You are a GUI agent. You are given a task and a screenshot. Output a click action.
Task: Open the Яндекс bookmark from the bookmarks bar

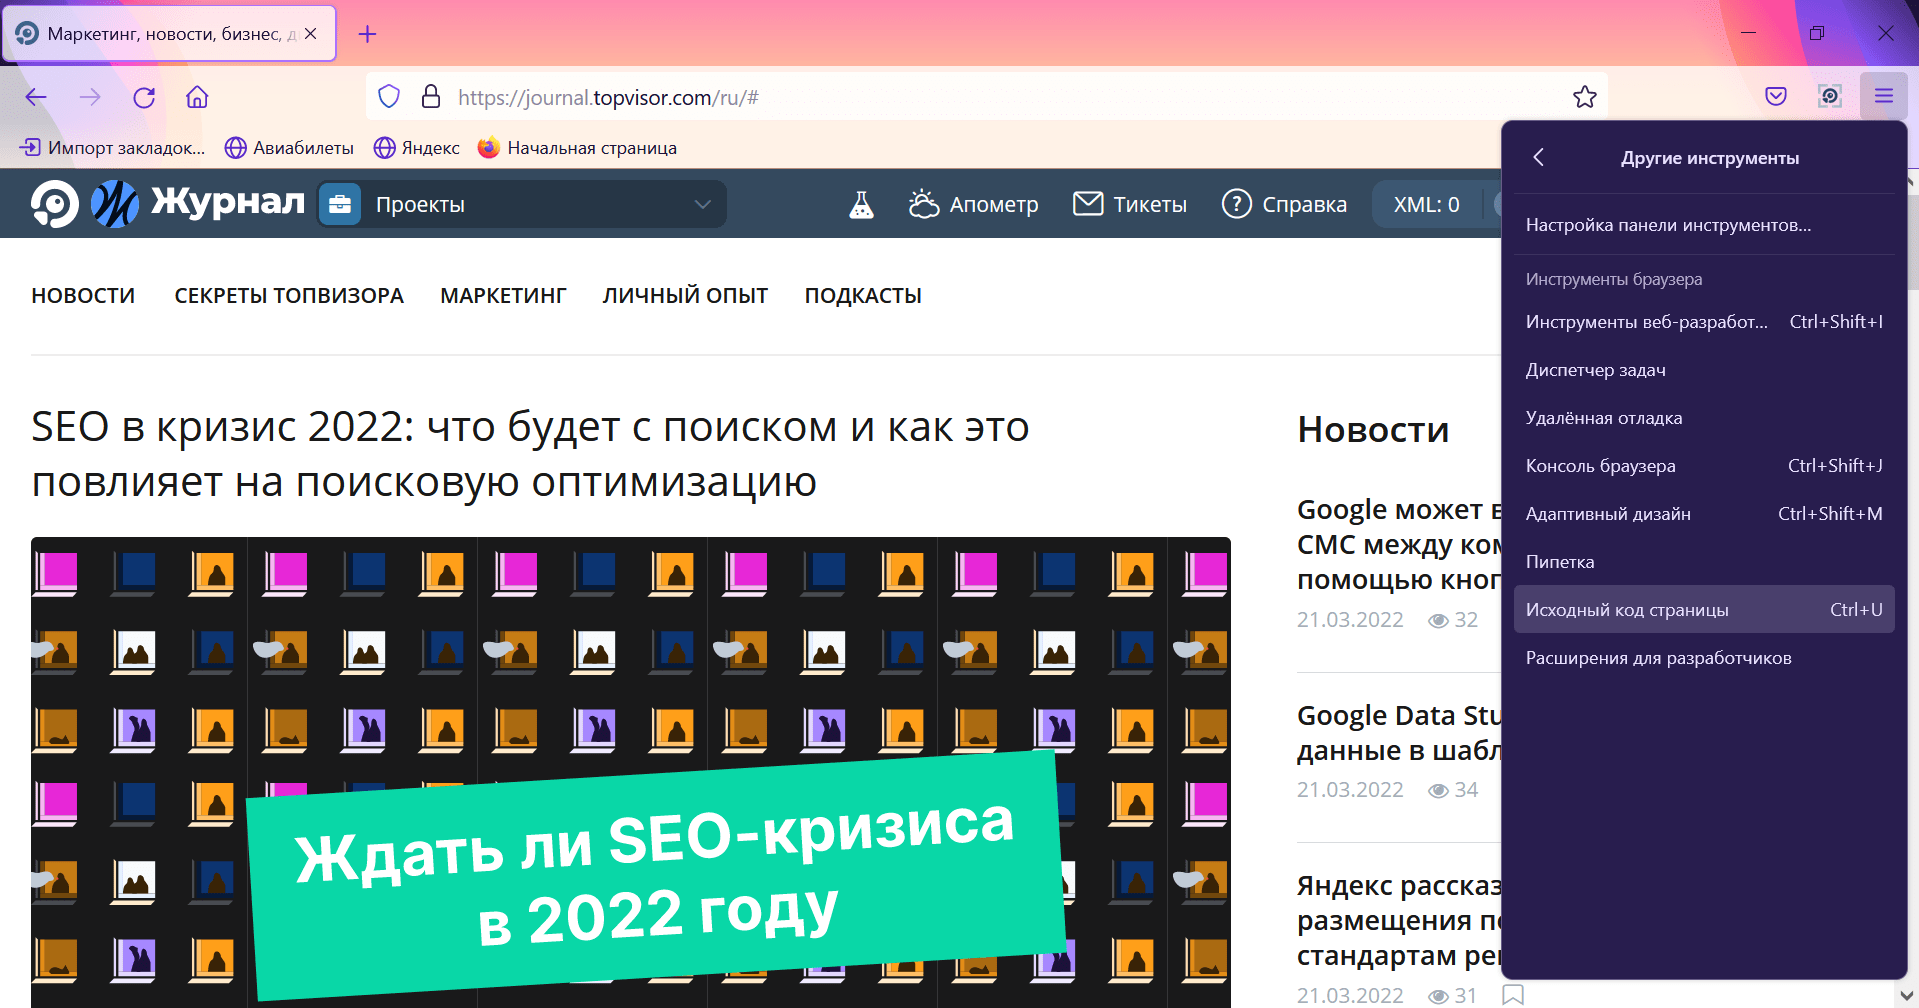point(417,147)
